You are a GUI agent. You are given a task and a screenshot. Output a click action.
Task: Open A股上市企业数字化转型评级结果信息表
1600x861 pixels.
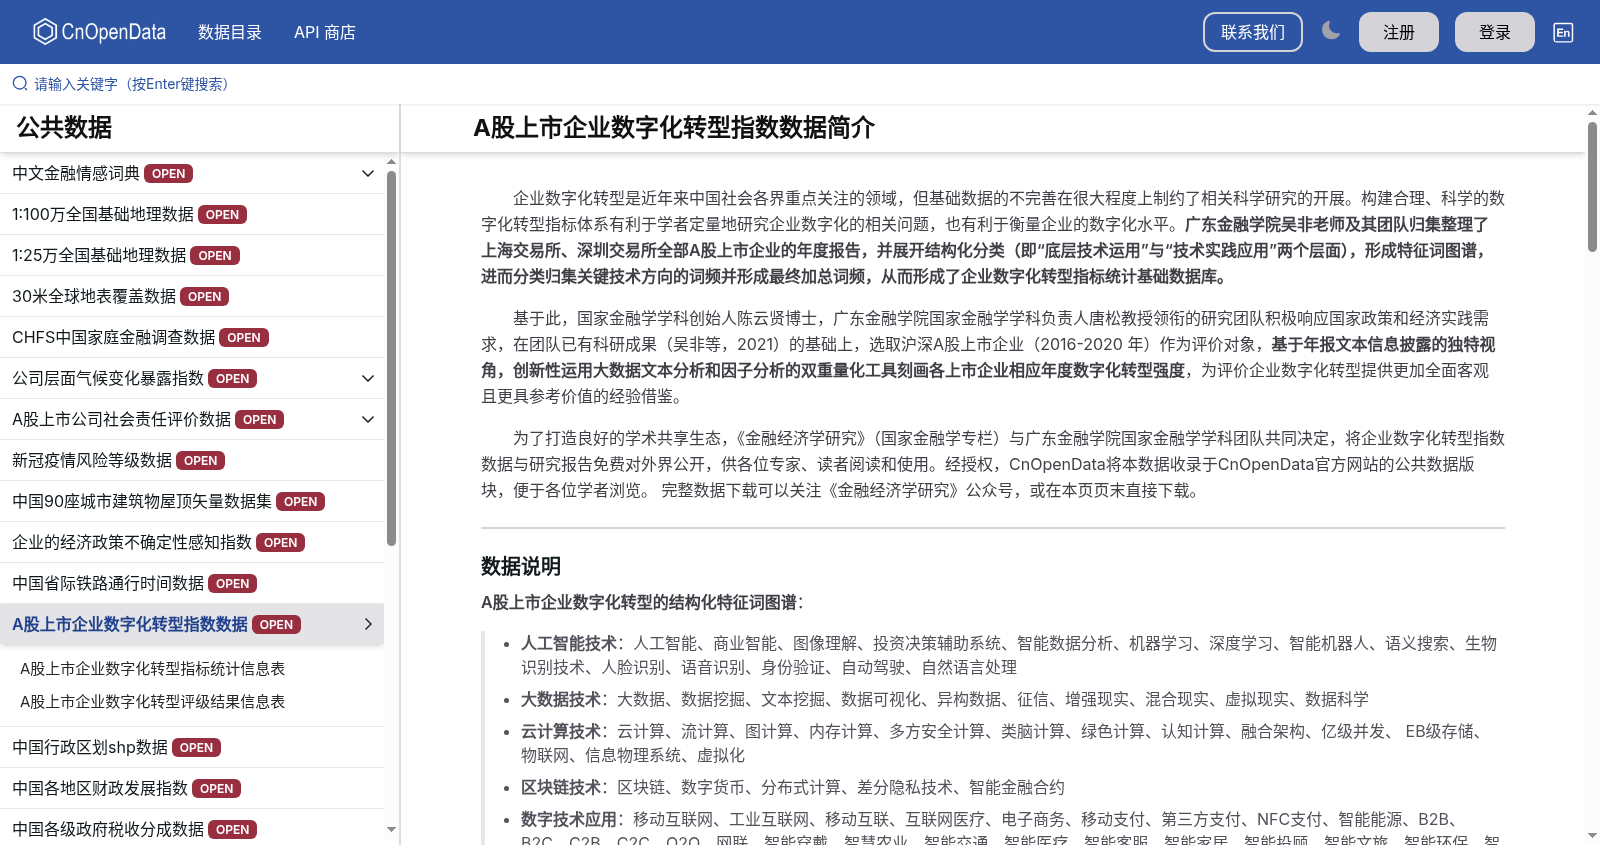152,701
